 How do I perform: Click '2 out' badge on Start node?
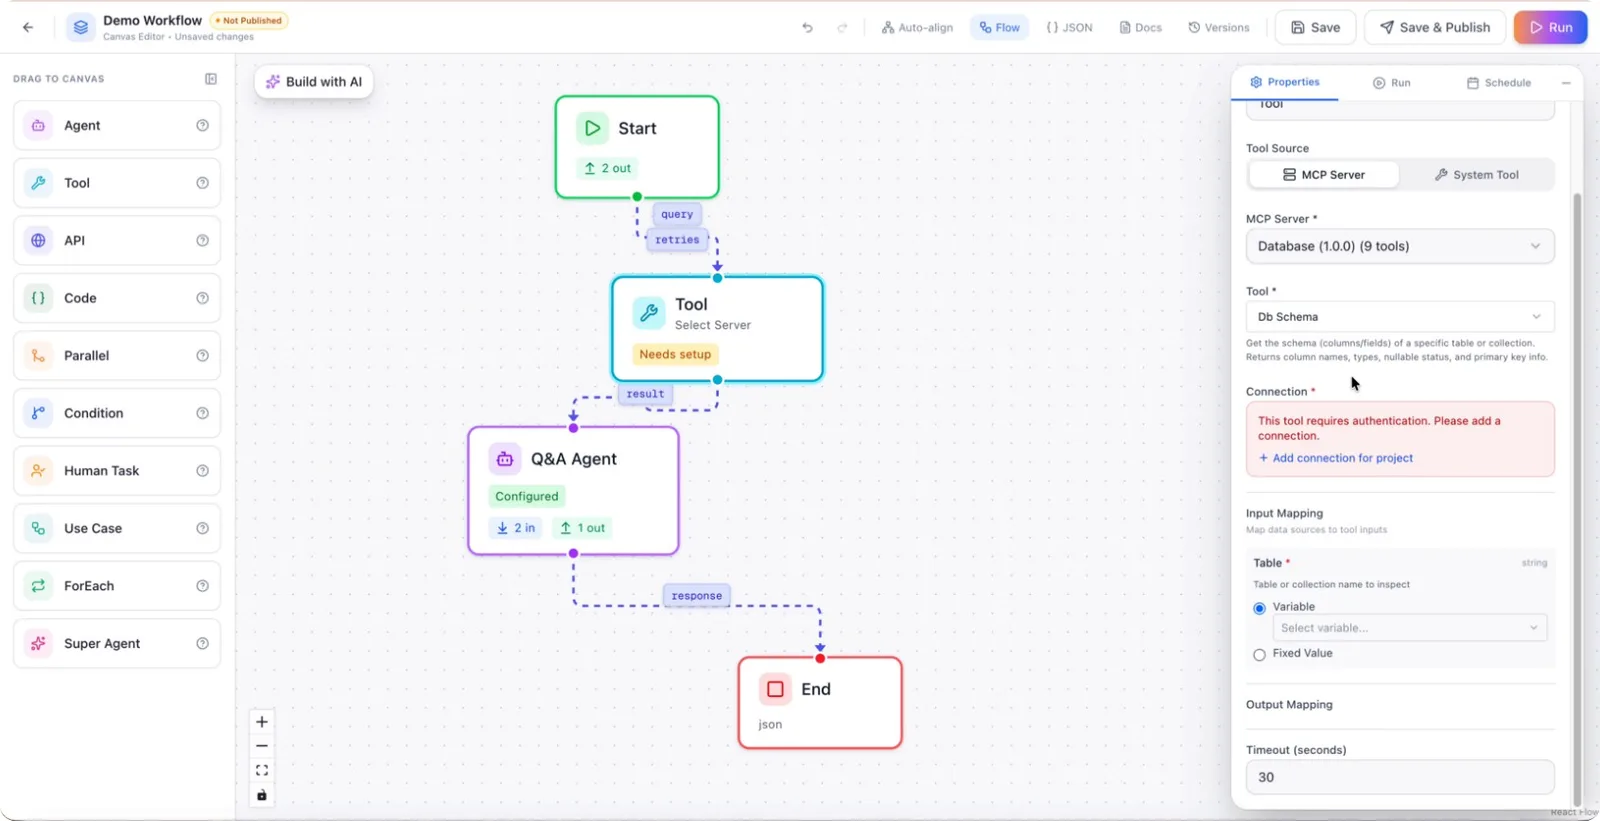608,169
